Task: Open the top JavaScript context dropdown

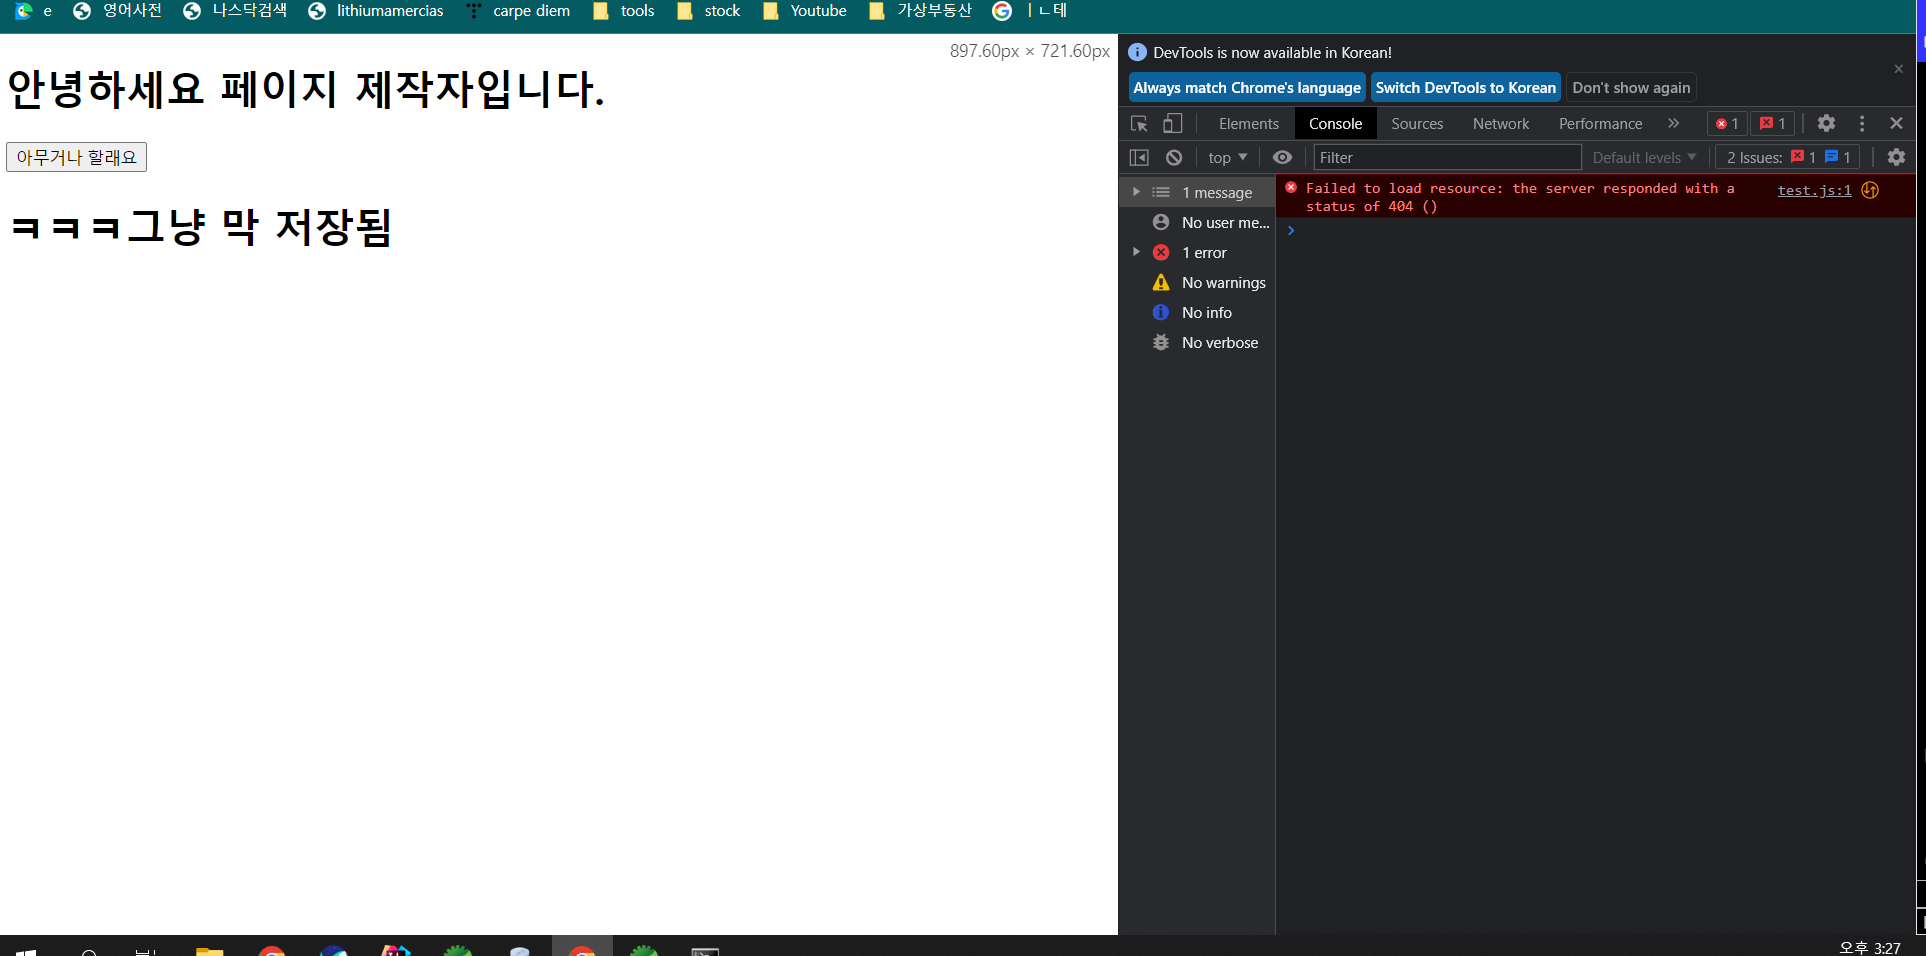Action: coord(1227,157)
